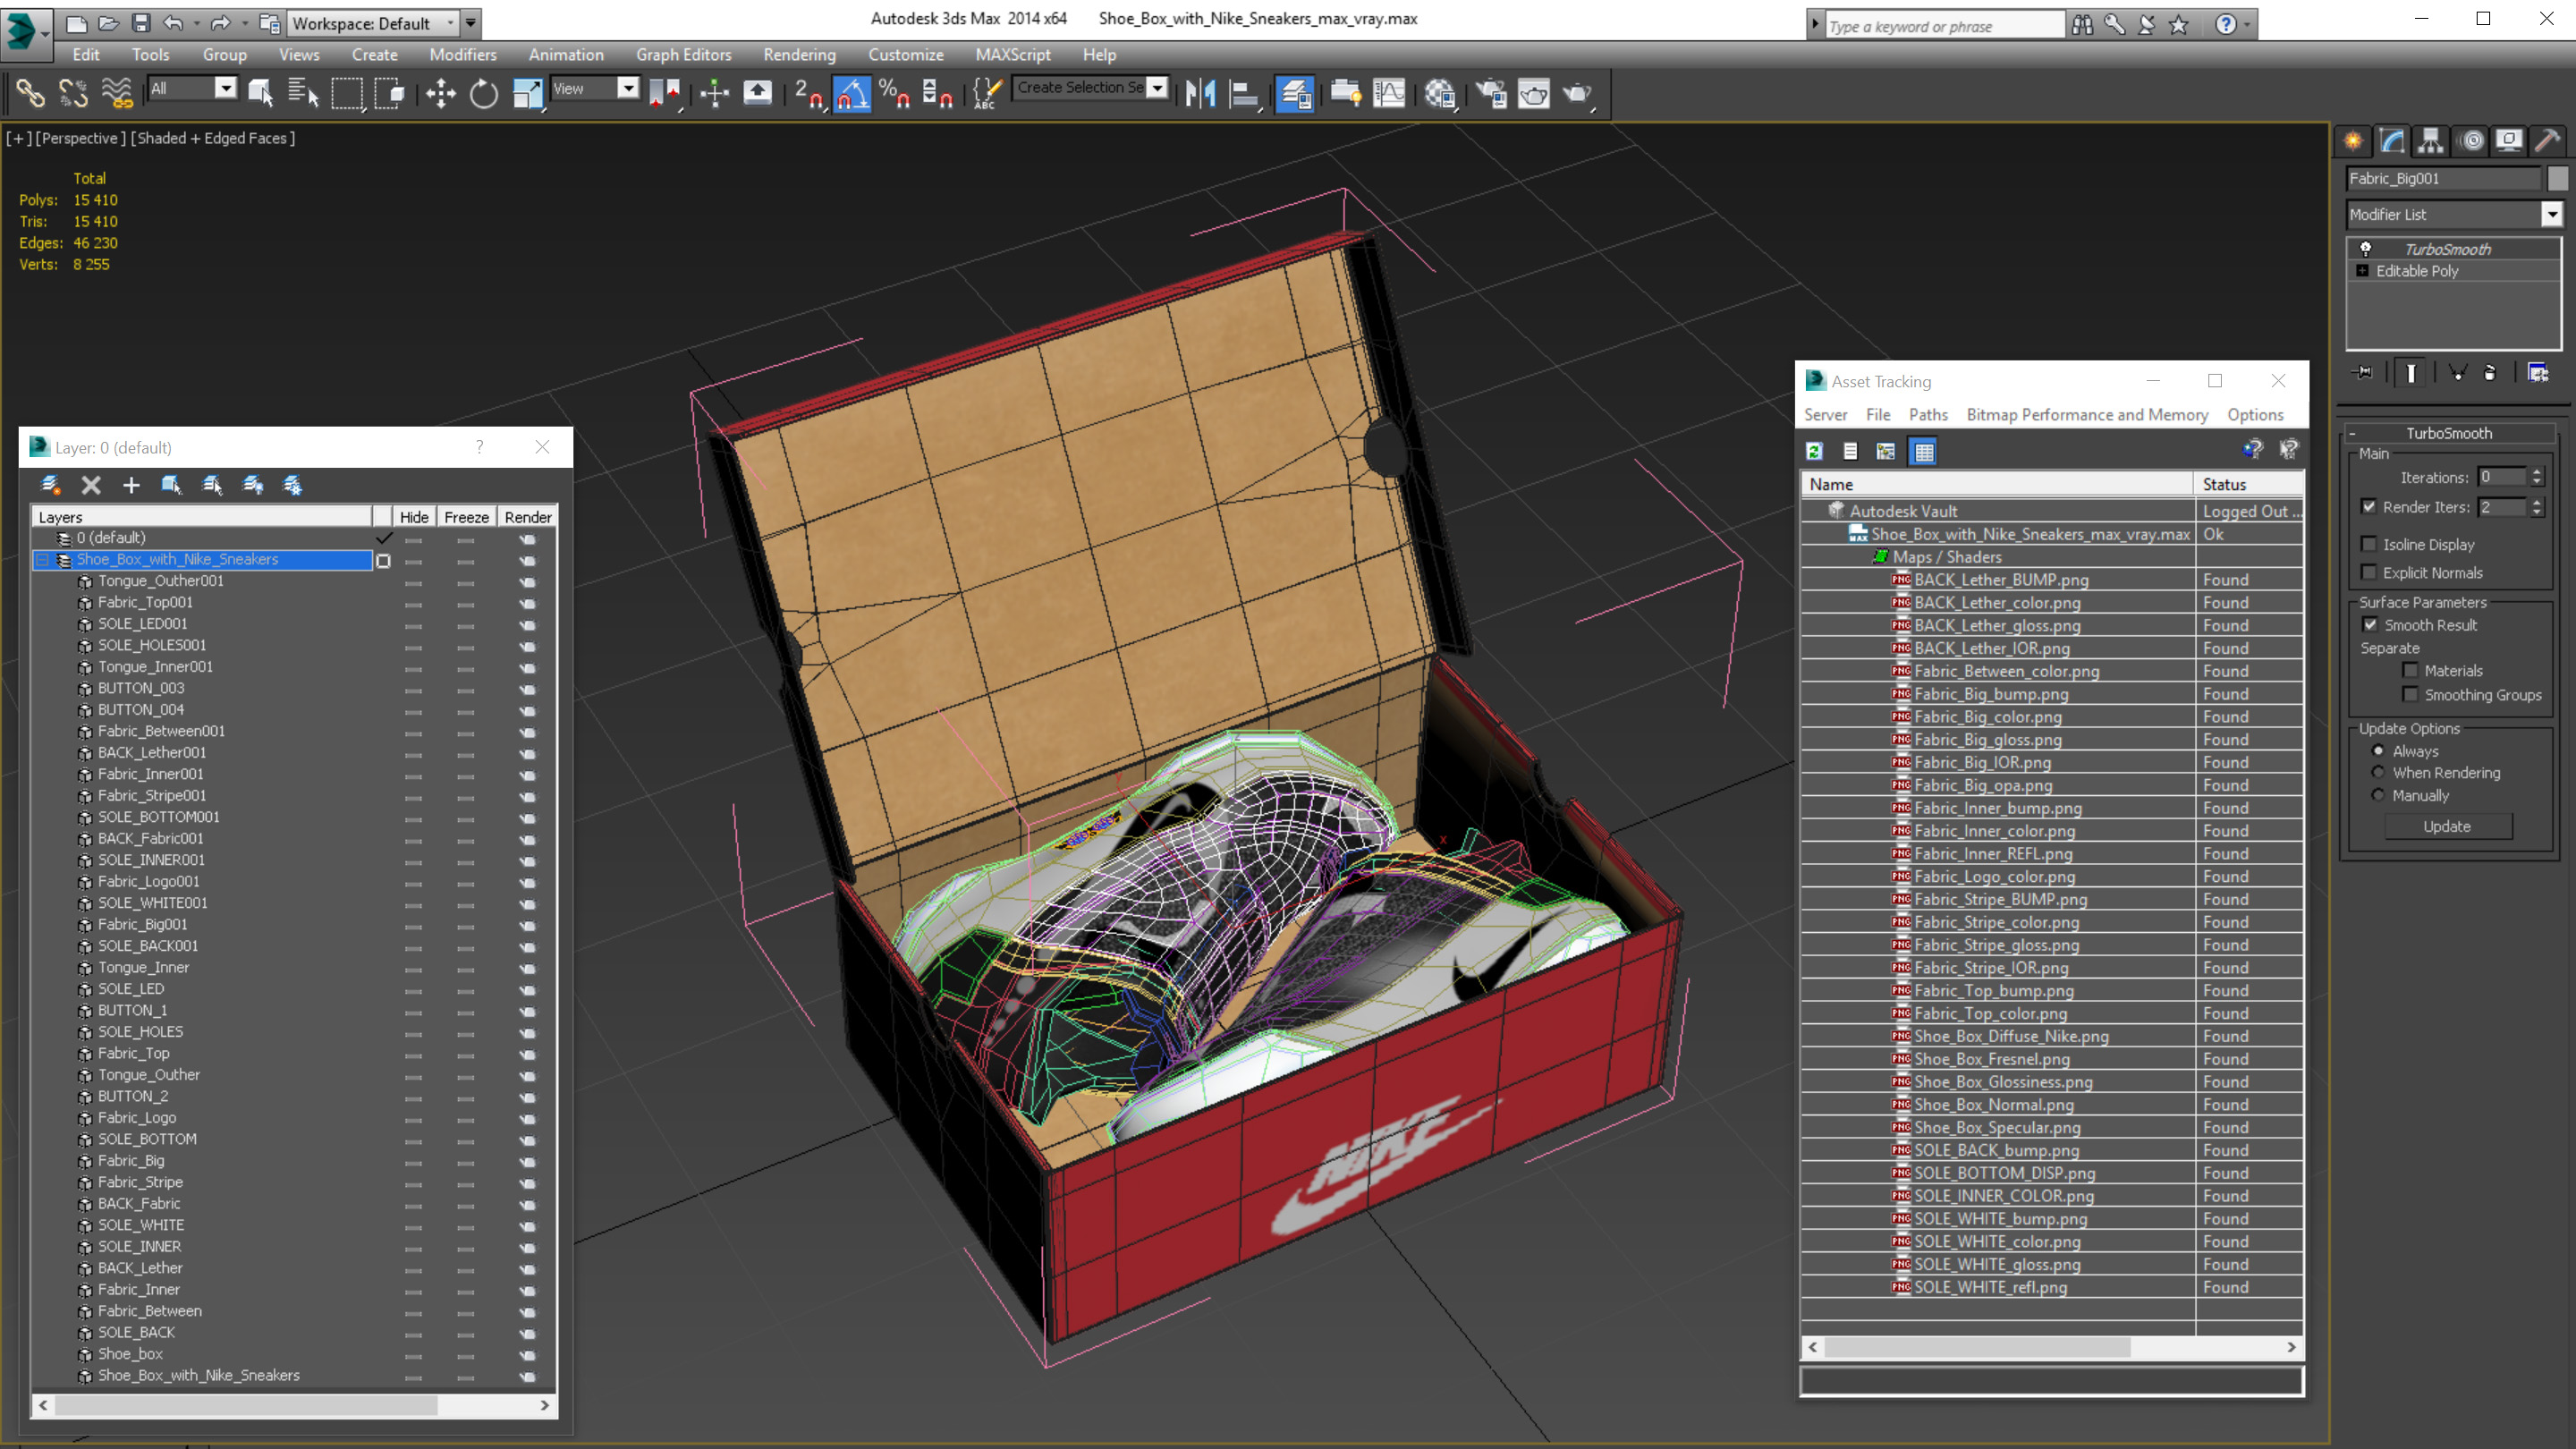
Task: Enable the Isoline Display checkbox
Action: (2369, 545)
